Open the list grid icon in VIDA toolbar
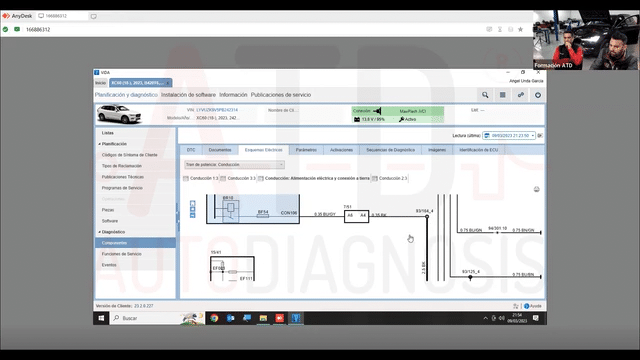 502,95
